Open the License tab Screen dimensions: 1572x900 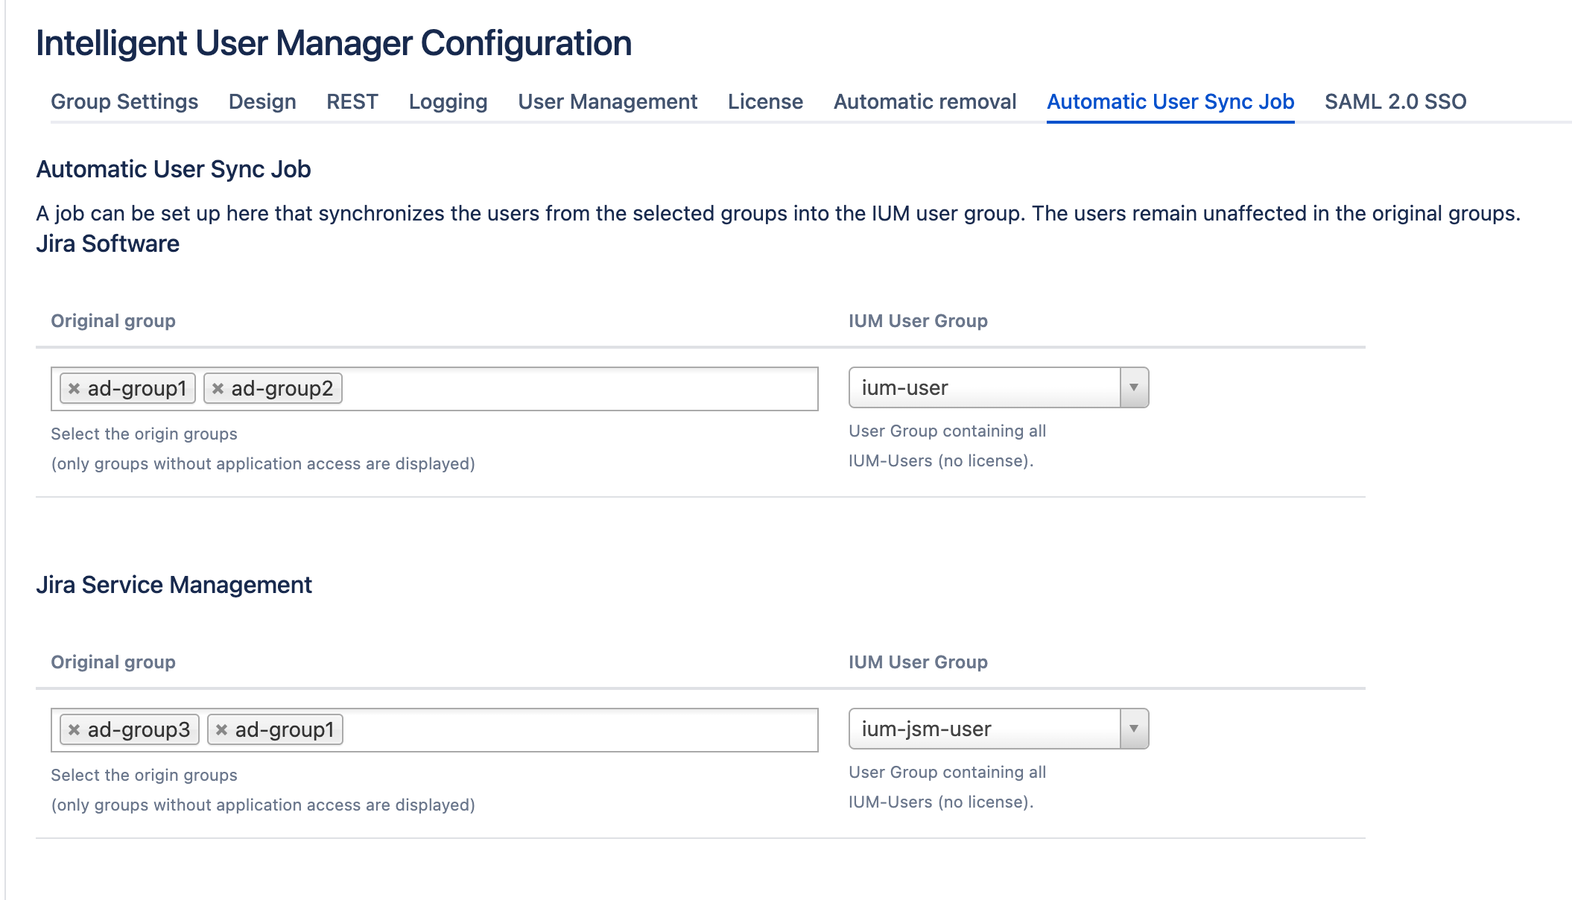[765, 102]
